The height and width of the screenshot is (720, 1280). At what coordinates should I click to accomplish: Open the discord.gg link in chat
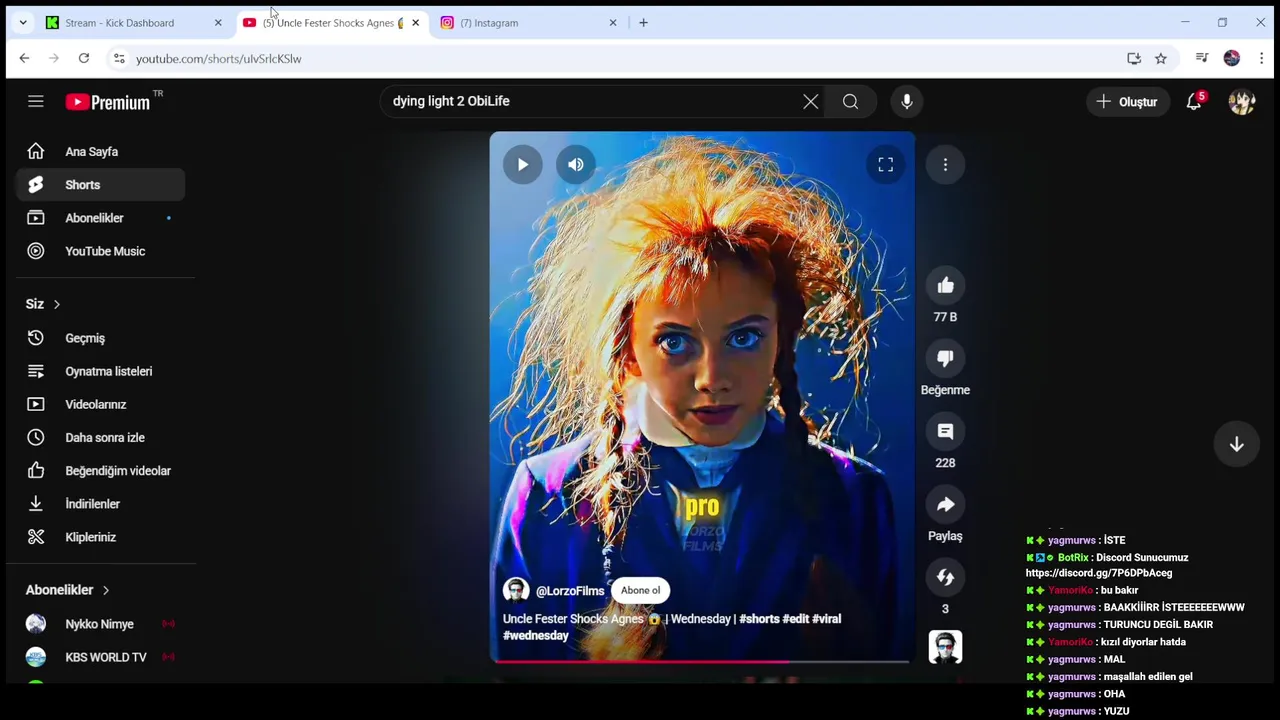[1099, 573]
